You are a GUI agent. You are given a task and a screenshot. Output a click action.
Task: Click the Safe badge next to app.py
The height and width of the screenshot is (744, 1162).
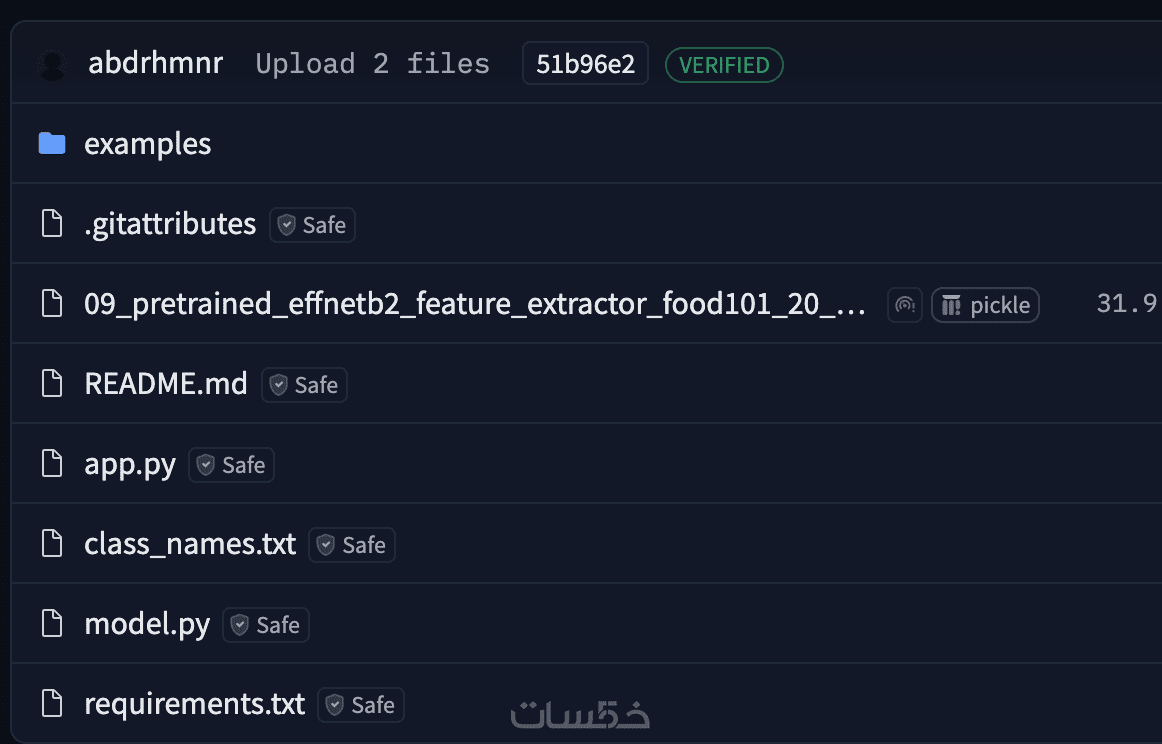pos(232,465)
